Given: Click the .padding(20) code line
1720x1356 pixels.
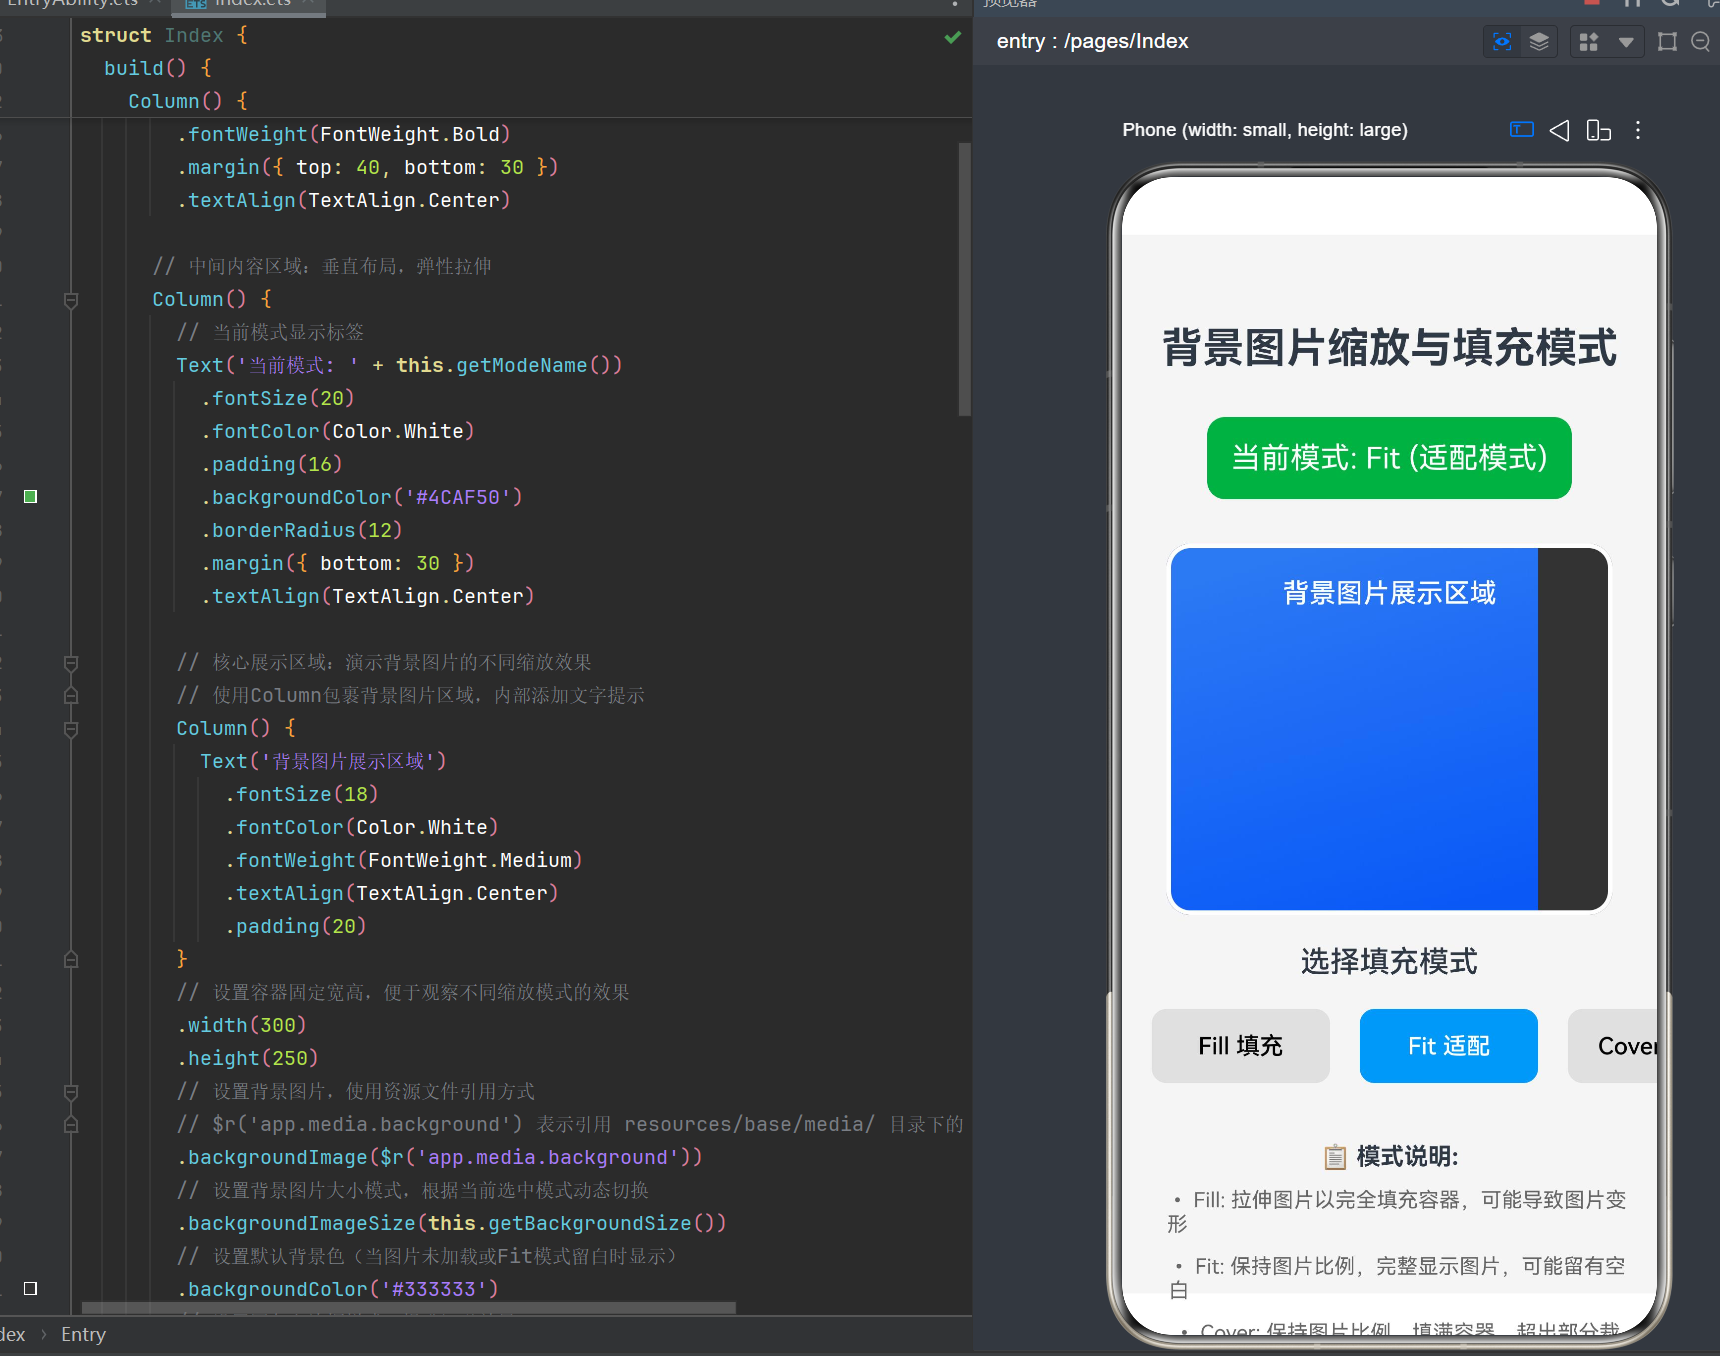Looking at the screenshot, I should (x=296, y=926).
